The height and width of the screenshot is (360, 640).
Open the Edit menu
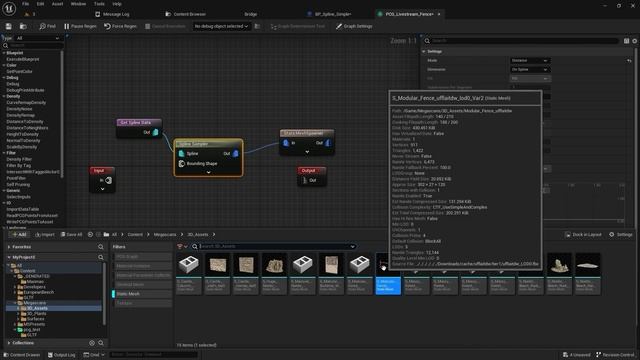(40, 4)
